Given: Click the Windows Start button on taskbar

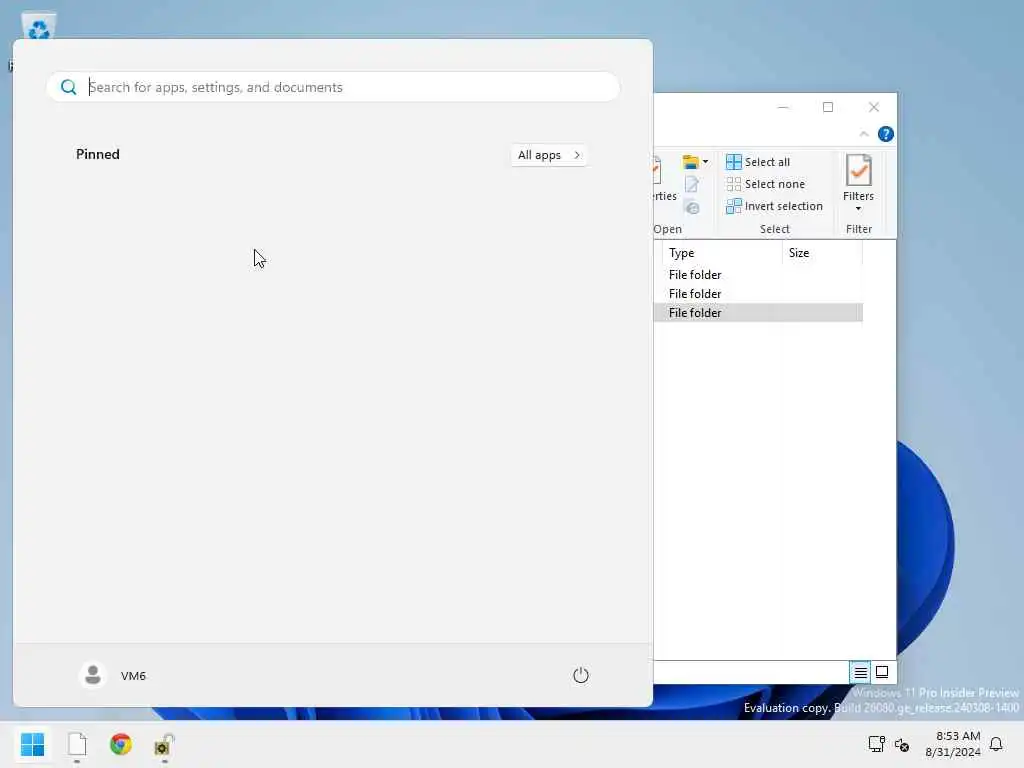Looking at the screenshot, I should [x=32, y=744].
